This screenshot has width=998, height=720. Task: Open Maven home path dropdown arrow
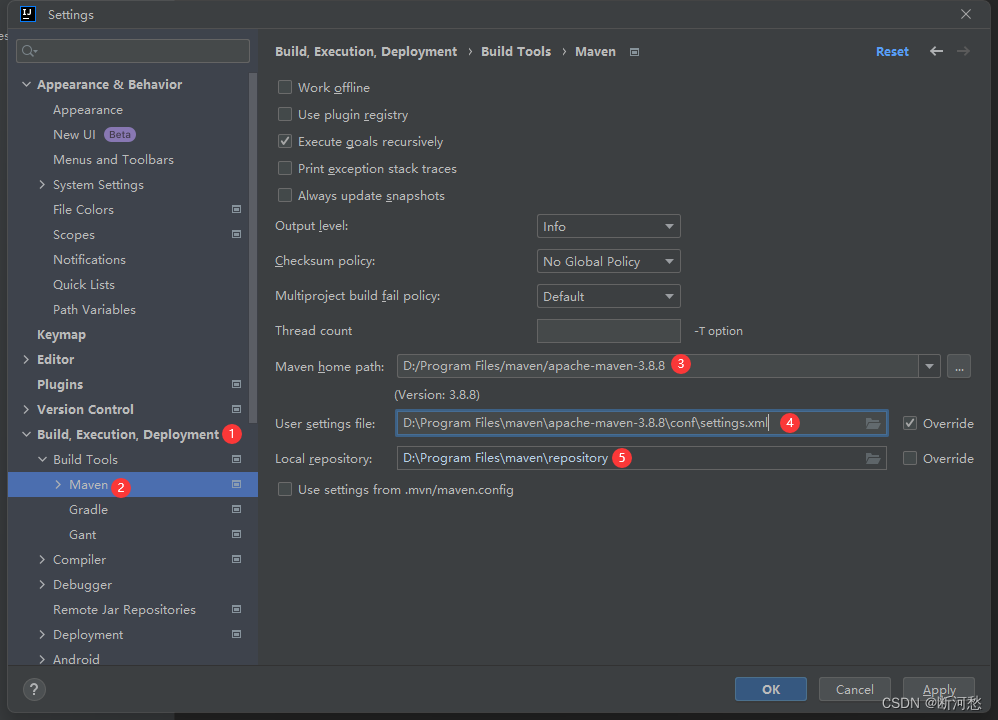tap(929, 366)
